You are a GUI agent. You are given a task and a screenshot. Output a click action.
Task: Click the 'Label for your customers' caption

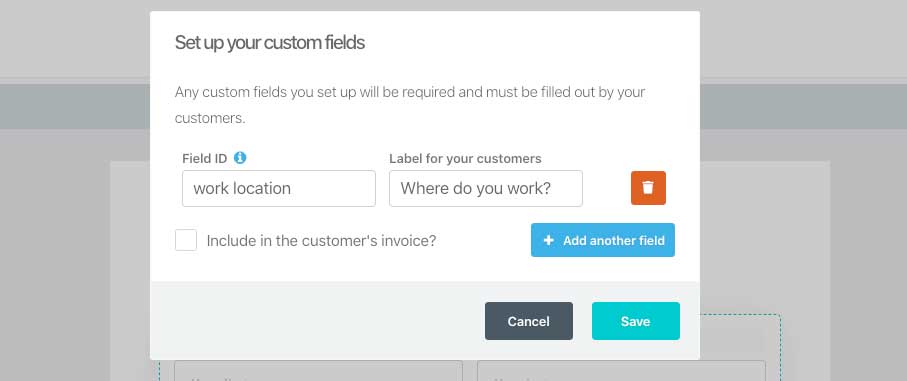click(x=465, y=158)
